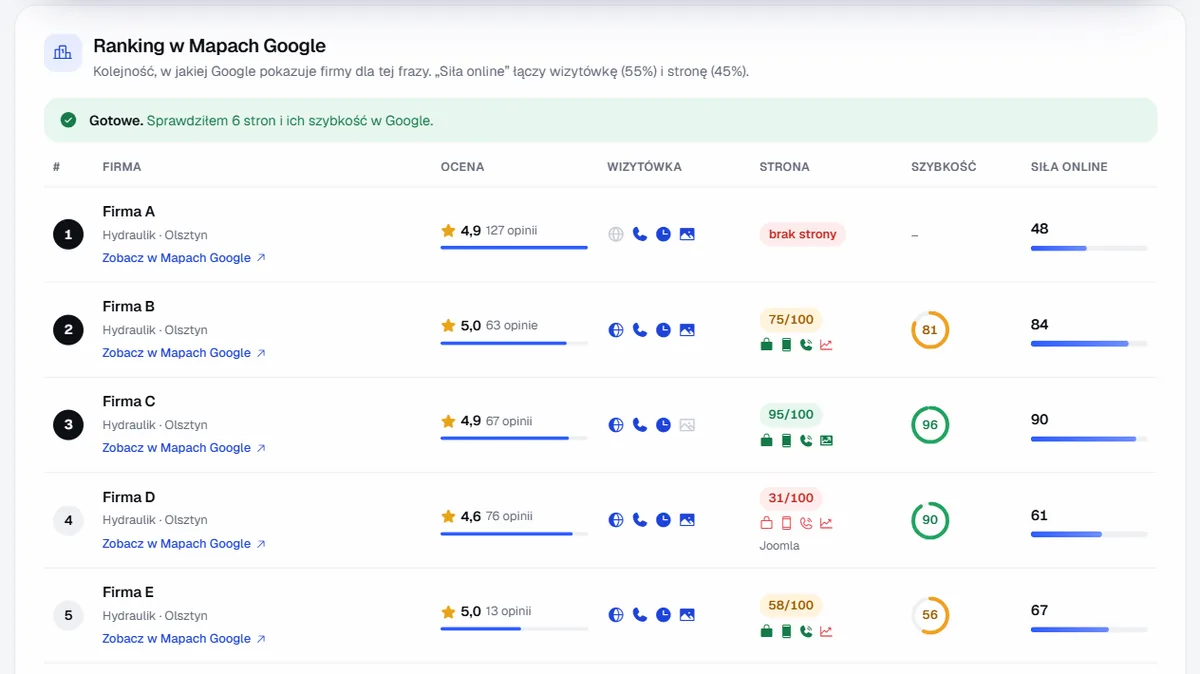Click the speed gauge showing 81
This screenshot has width=1200, height=674.
[930, 330]
